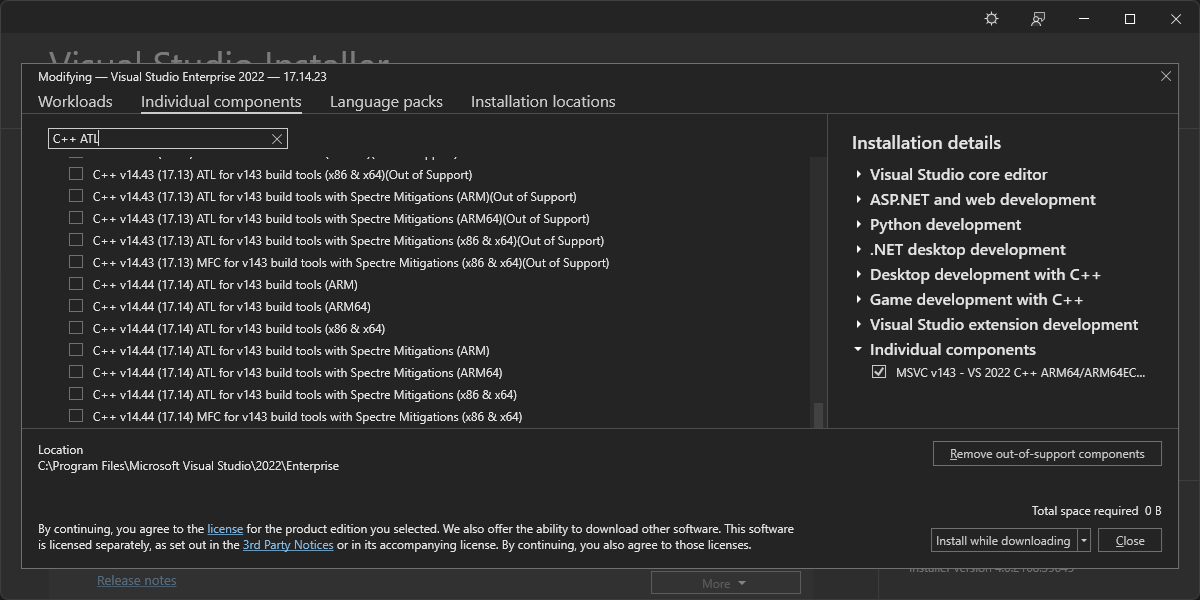
Task: Switch to the Language packs tab
Action: pos(386,102)
